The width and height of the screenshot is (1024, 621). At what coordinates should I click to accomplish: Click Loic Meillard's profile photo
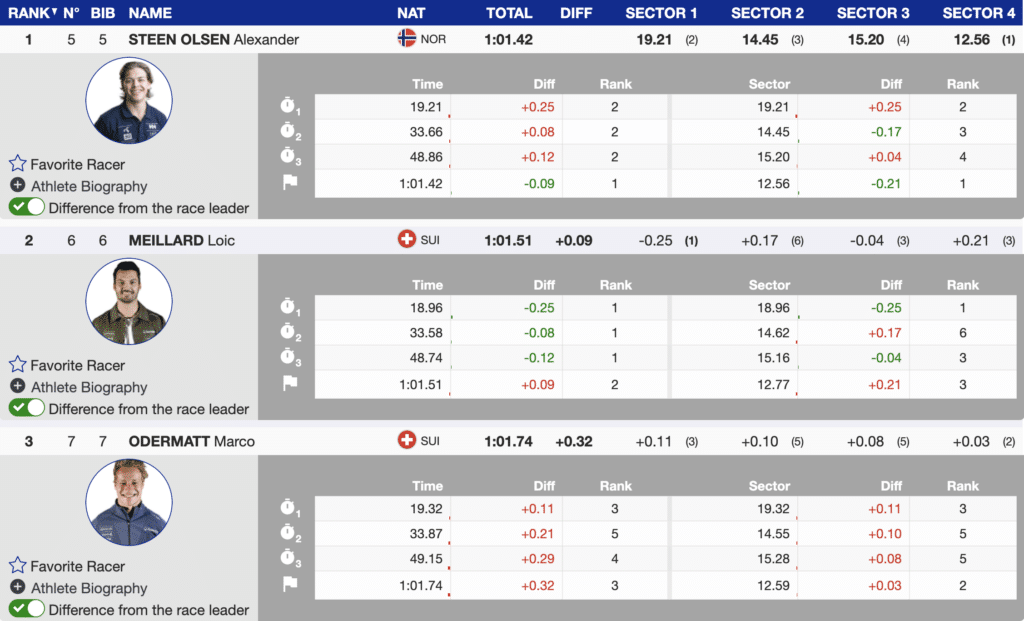pyautogui.click(x=129, y=302)
